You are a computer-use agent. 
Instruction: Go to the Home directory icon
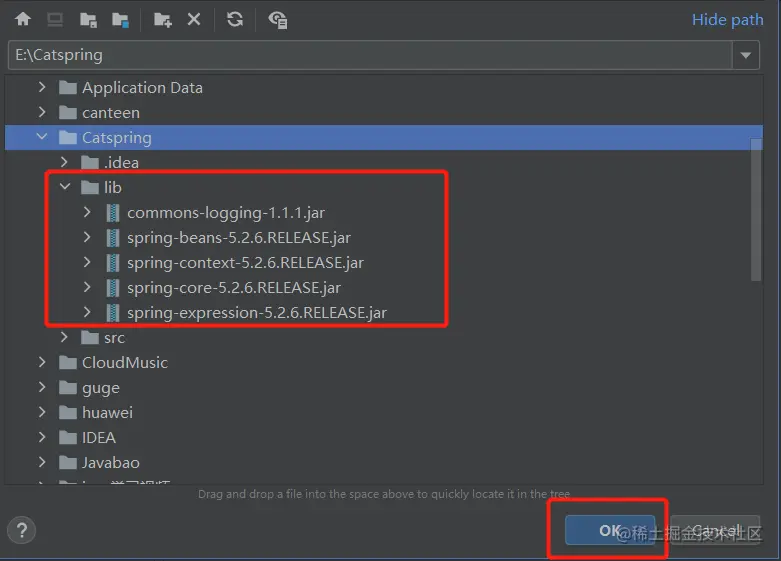(x=23, y=19)
